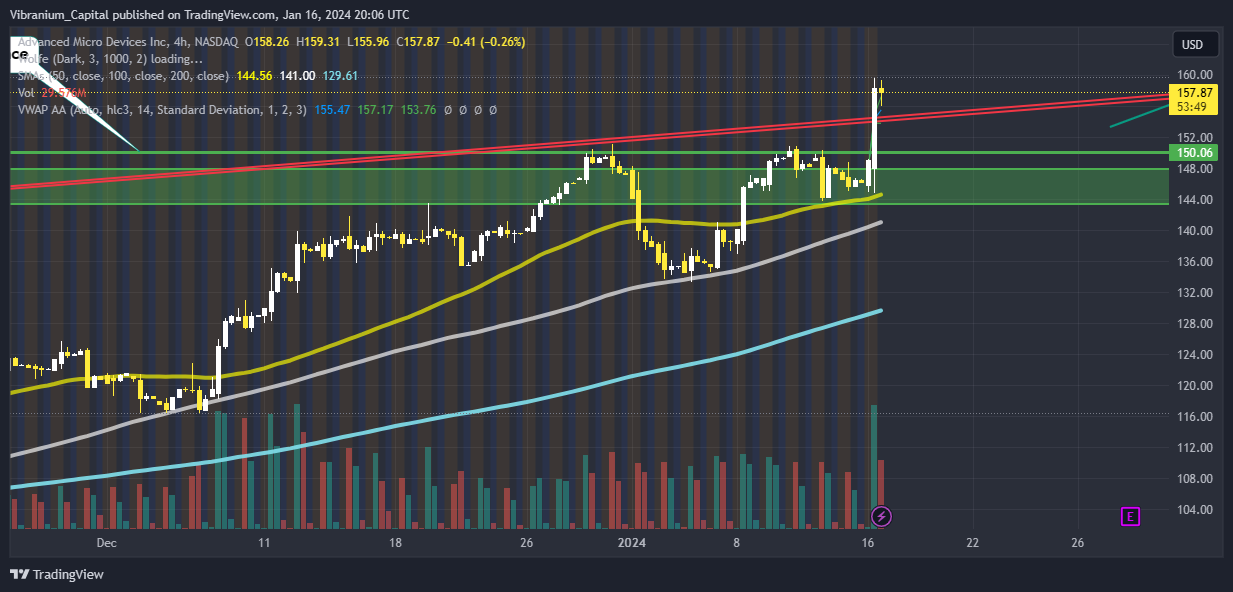Select the Wolfe indicator legend entry

(x=110, y=59)
